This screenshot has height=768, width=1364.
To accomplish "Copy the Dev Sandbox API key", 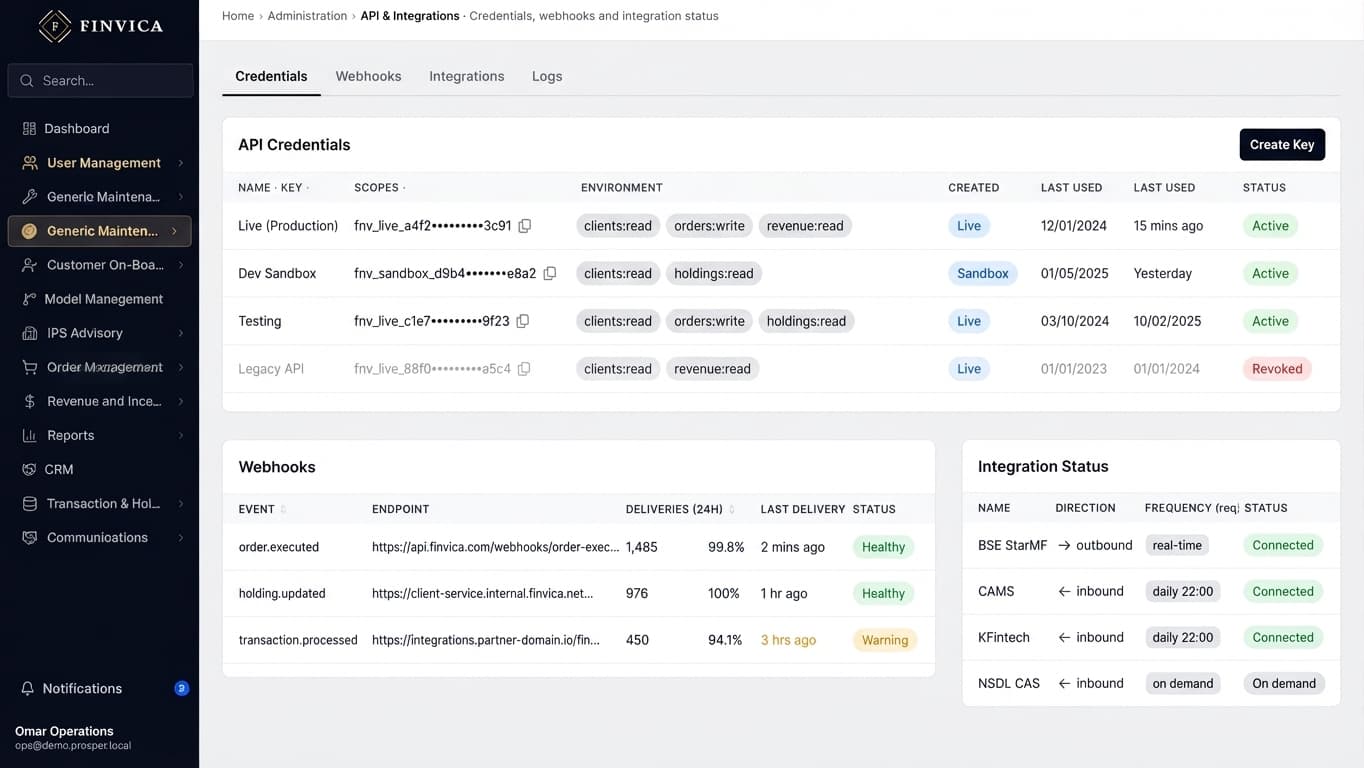I will click(x=549, y=273).
